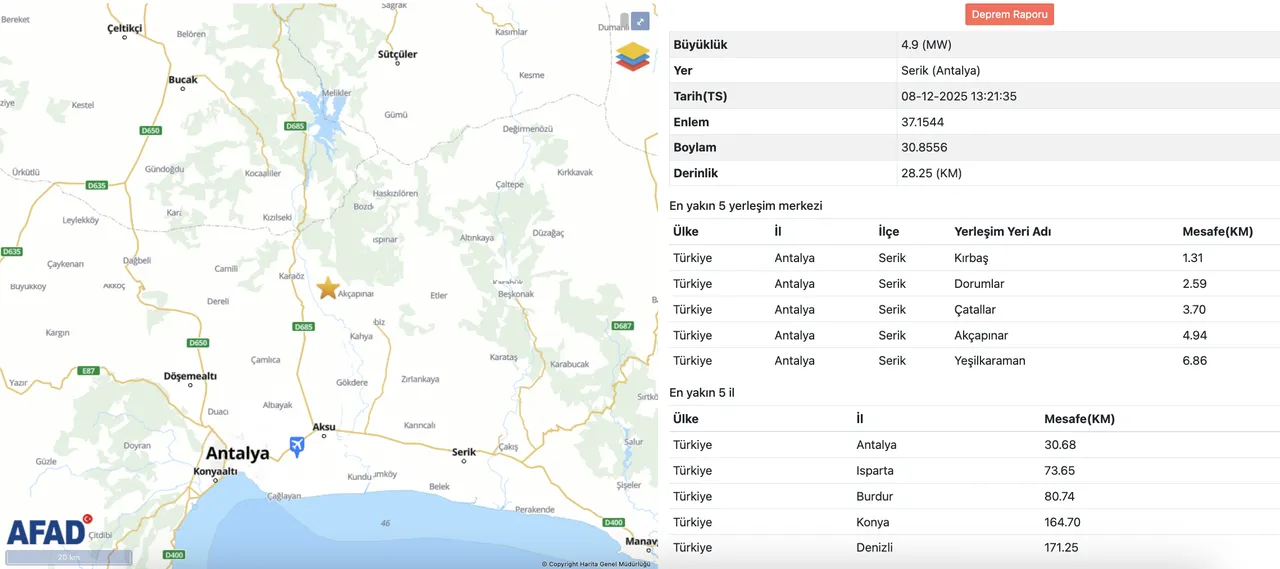
Task: Click the 20 km map scale bar
Action: click(69, 557)
